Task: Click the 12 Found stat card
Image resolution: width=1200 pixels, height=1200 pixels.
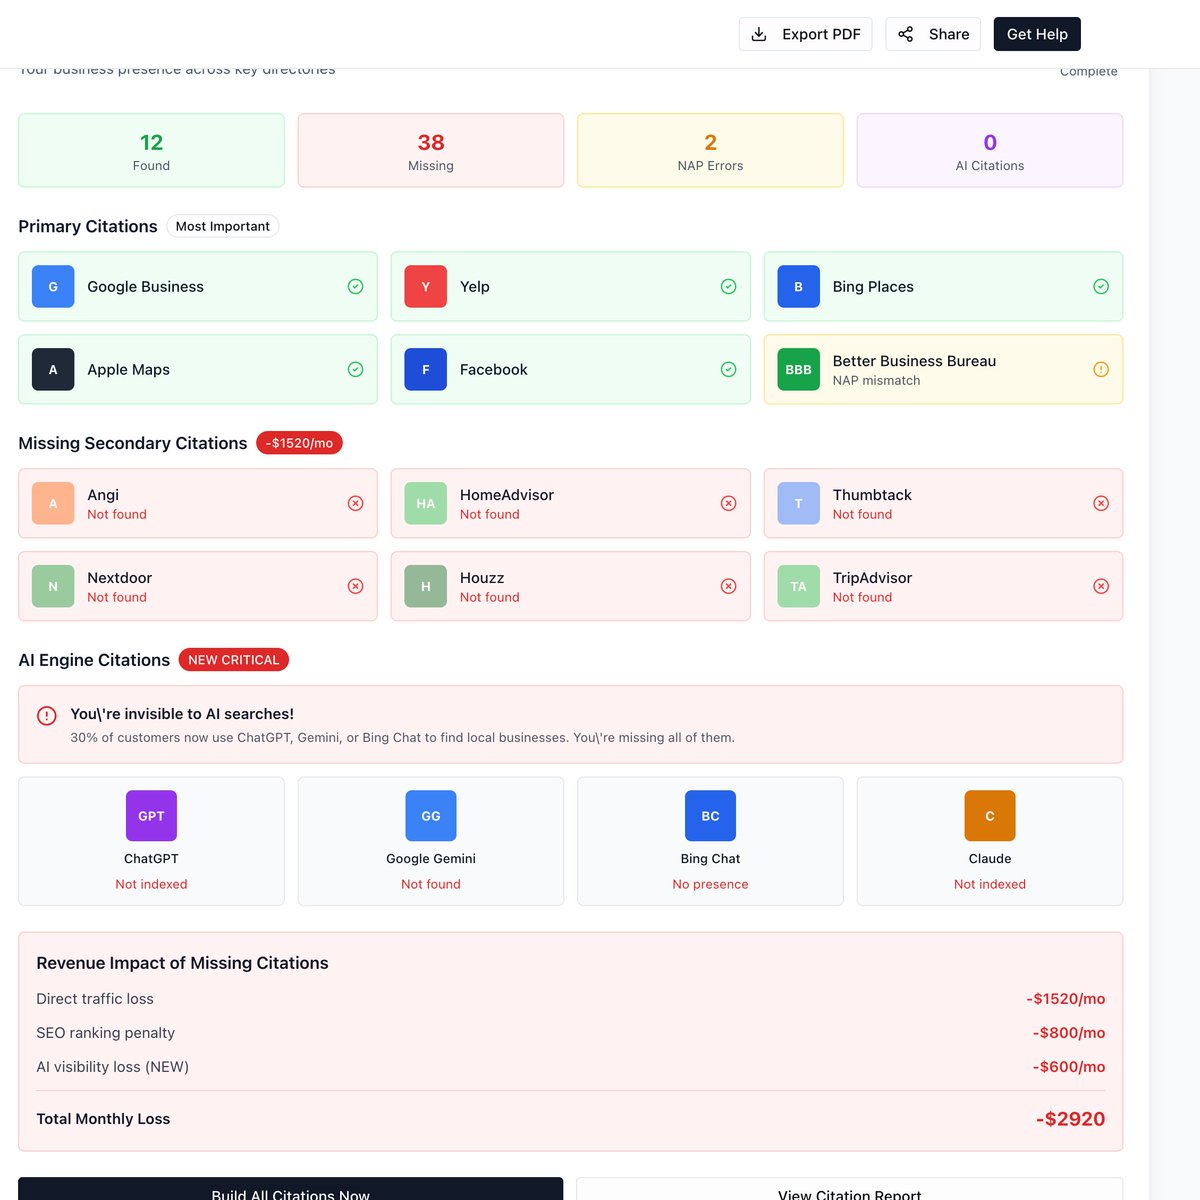Action: [151, 150]
